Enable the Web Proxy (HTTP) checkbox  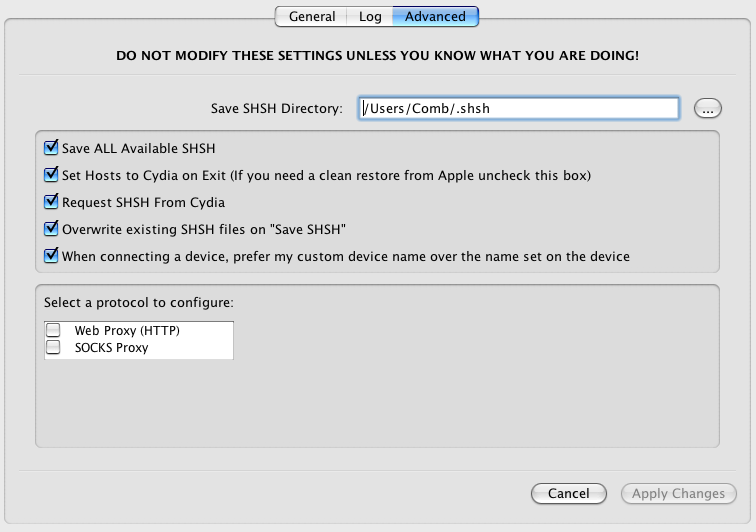pos(53,330)
